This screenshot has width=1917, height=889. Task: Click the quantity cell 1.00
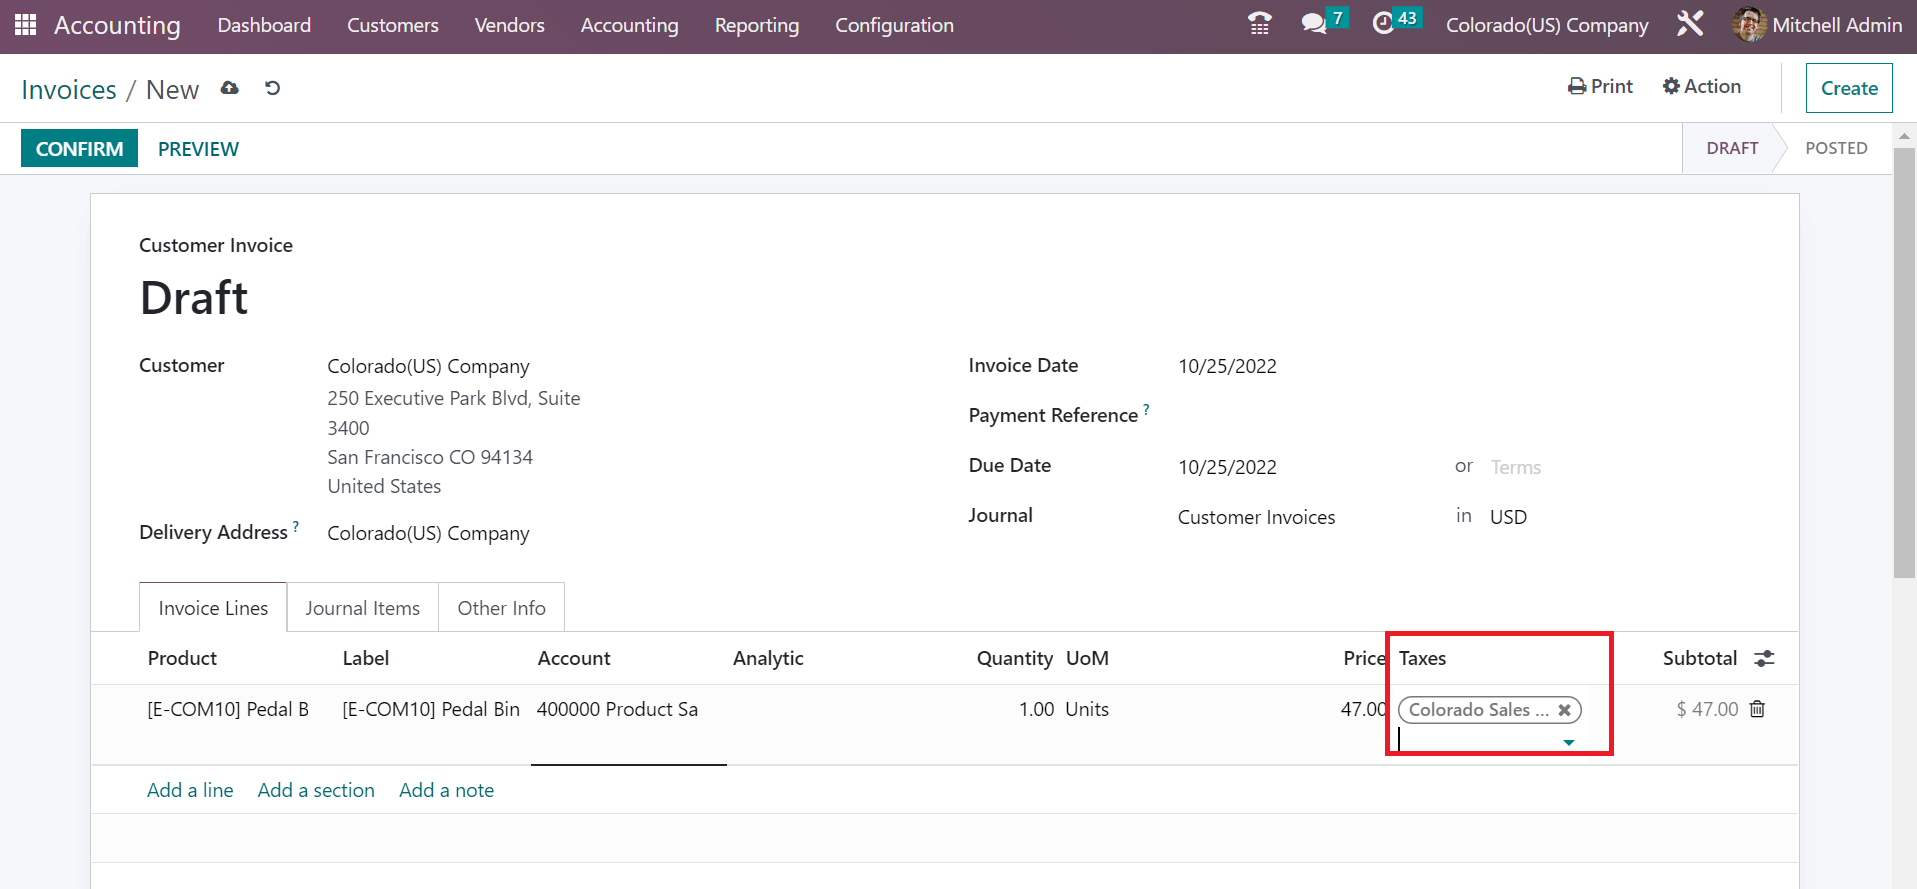[x=1036, y=709]
